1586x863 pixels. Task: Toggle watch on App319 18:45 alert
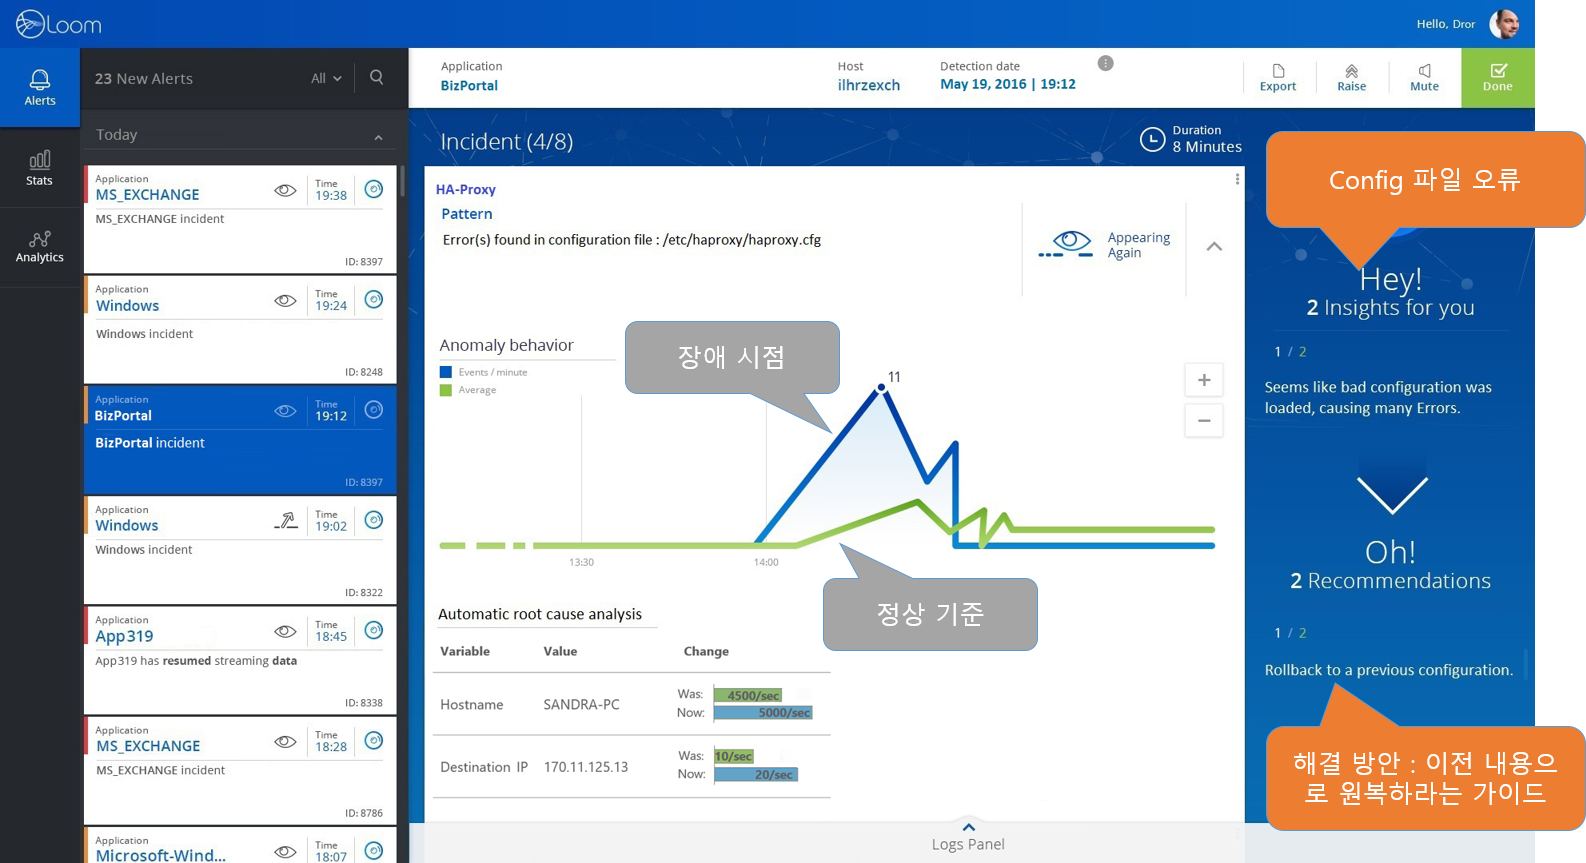click(x=285, y=631)
